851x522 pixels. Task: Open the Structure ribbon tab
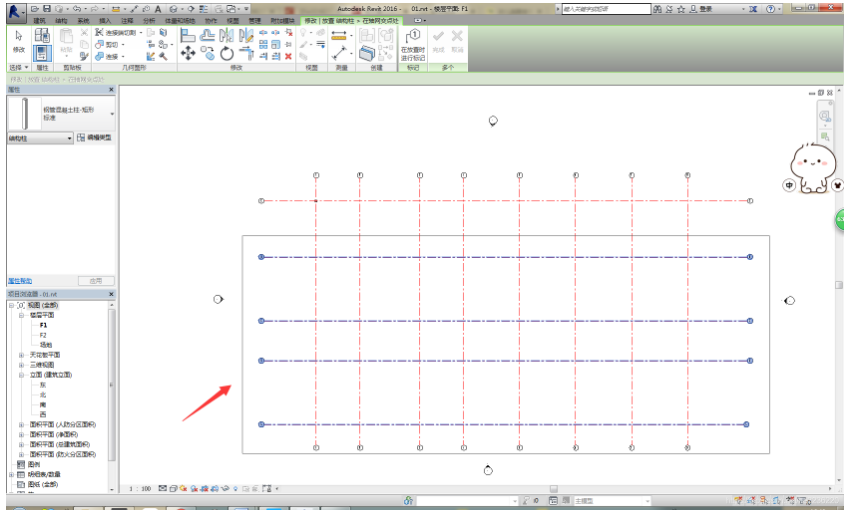61,21
